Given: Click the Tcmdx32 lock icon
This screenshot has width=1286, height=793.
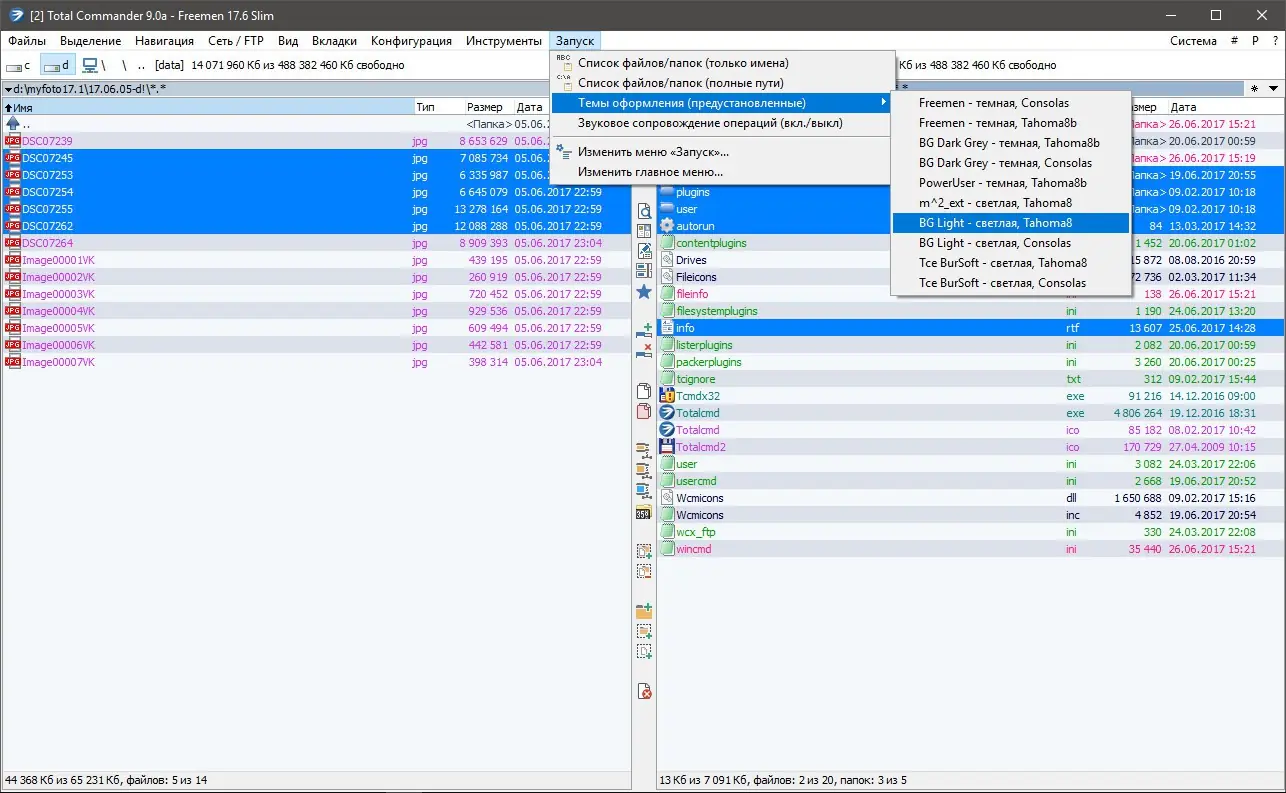Looking at the screenshot, I should 668,396.
